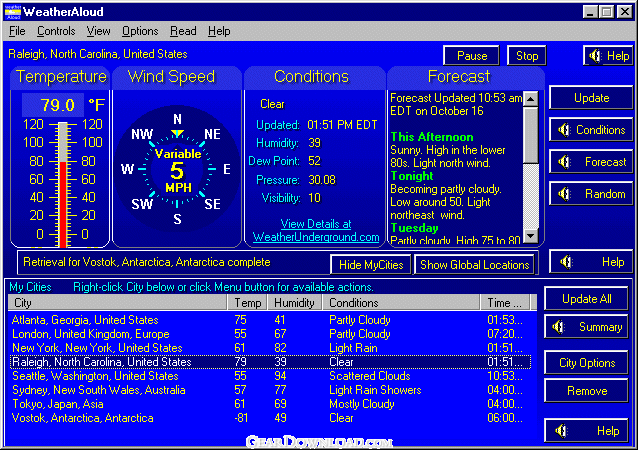Click the 79.0 temperature readout

pos(53,105)
